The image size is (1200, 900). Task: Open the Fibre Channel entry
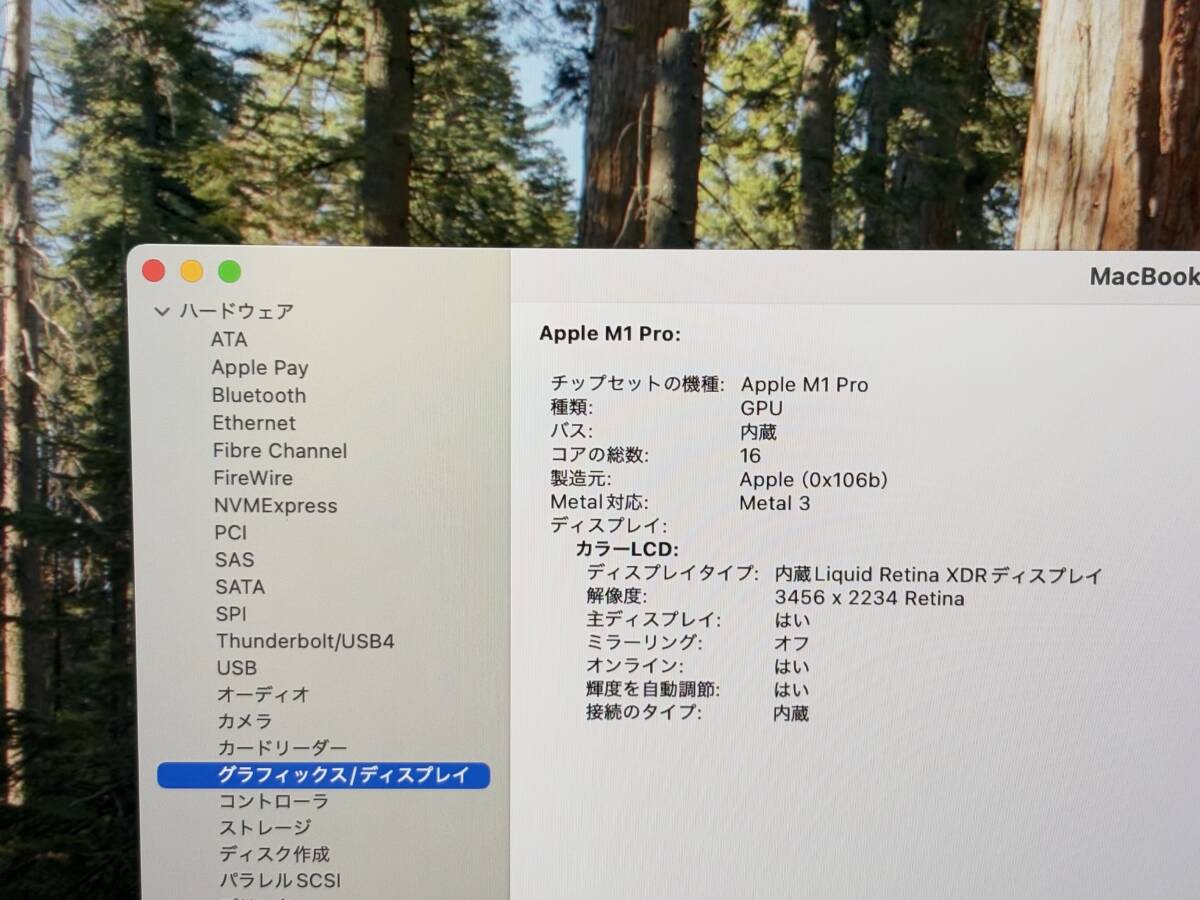point(280,450)
